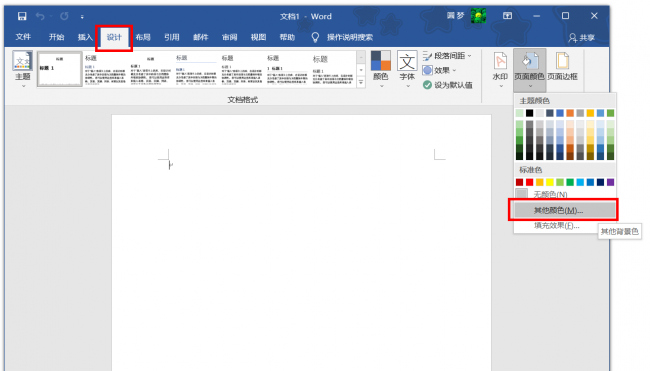Image resolution: width=650 pixels, height=371 pixels.
Task: Select the 设计 Design tab
Action: point(114,37)
